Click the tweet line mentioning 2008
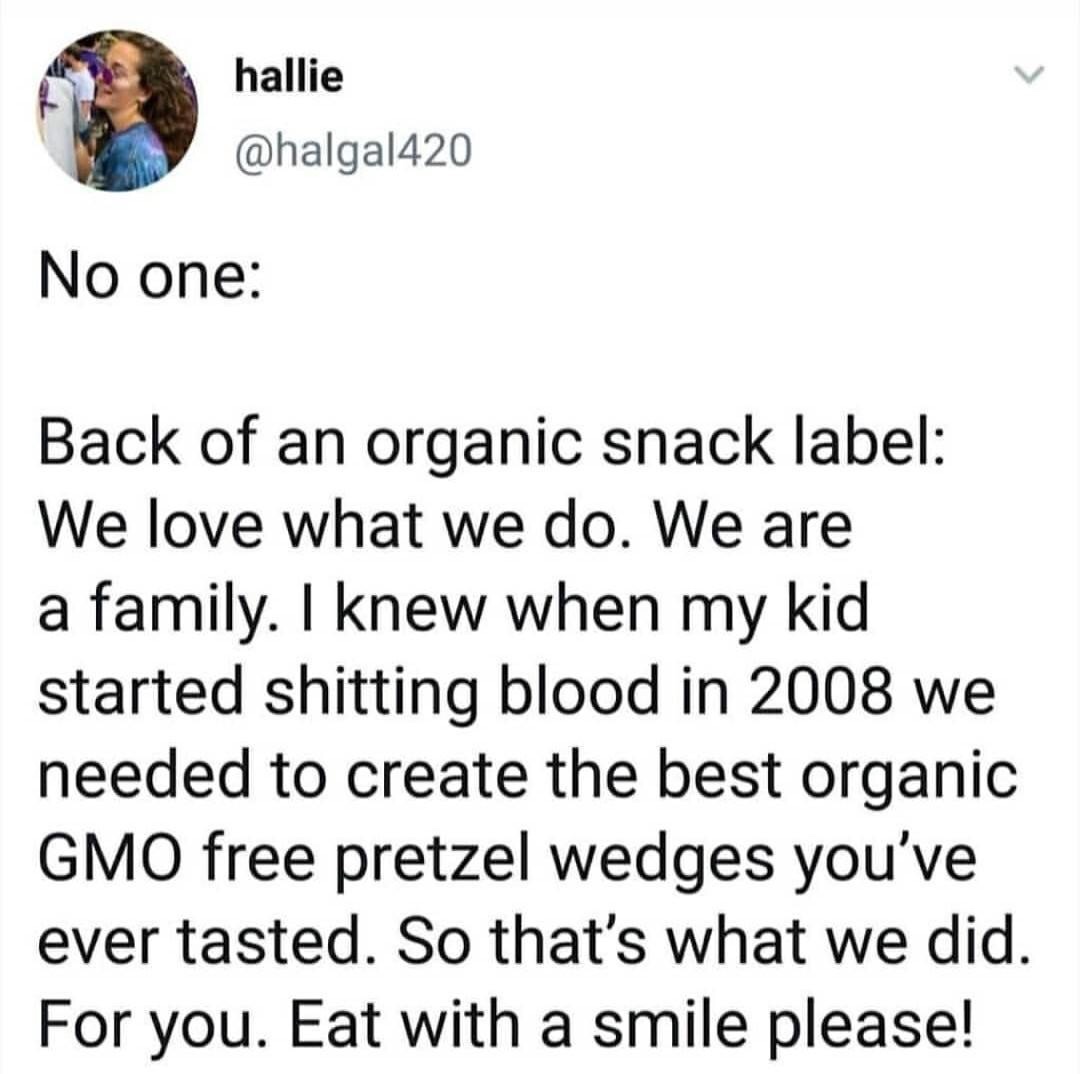The image size is (1080, 1074). tap(516, 689)
